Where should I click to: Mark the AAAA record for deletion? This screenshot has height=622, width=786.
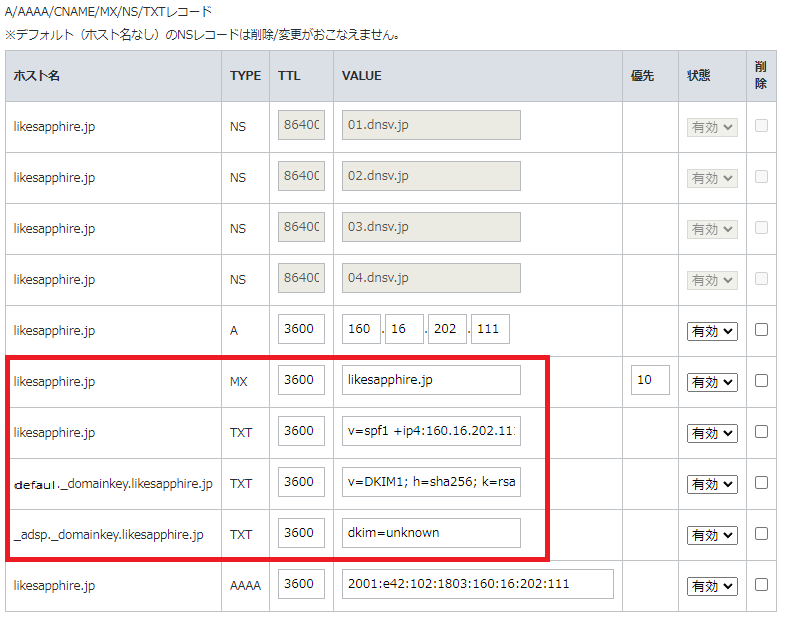point(761,584)
